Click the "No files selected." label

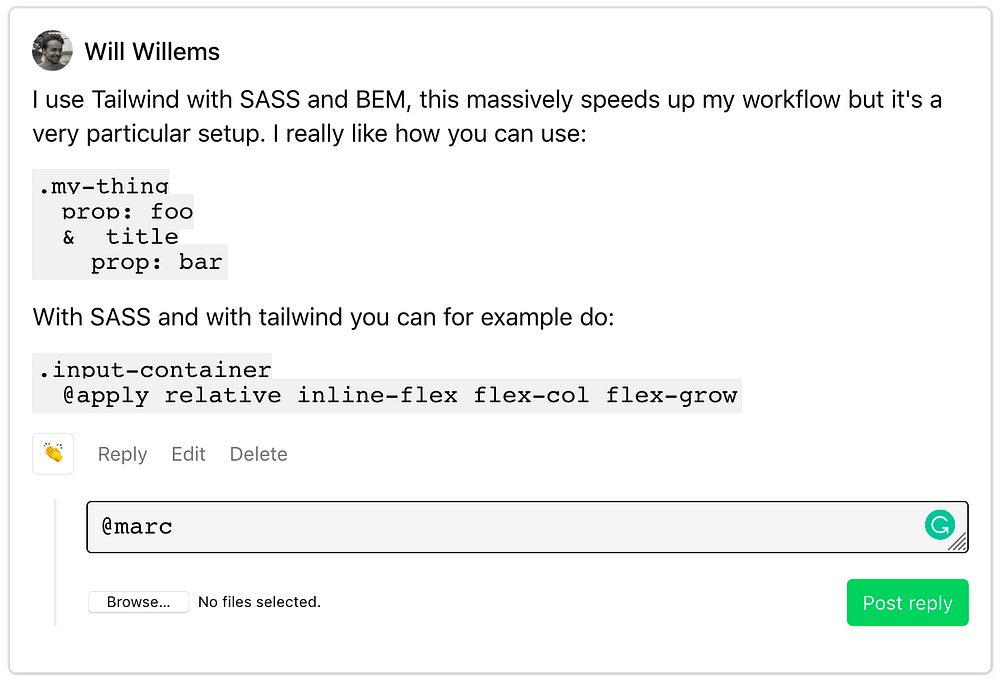tap(259, 602)
